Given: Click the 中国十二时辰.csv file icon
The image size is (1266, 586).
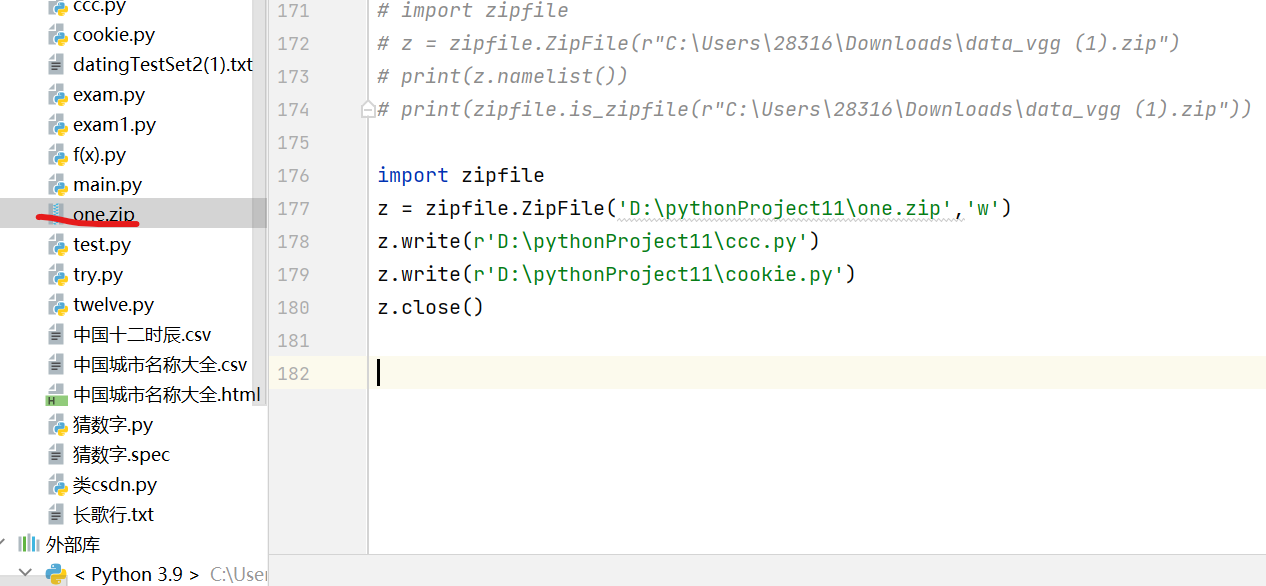Looking at the screenshot, I should 56,335.
